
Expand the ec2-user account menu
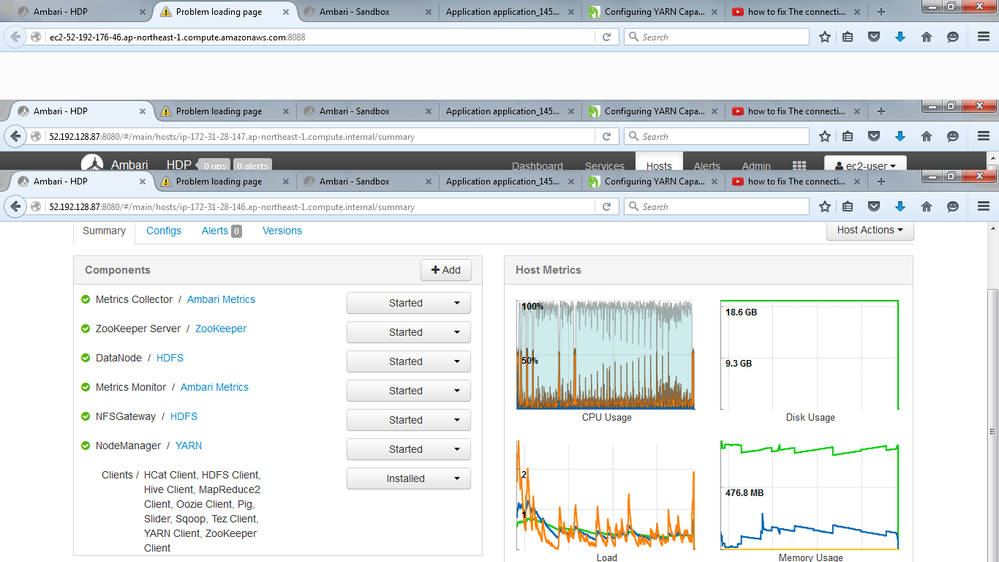click(865, 165)
